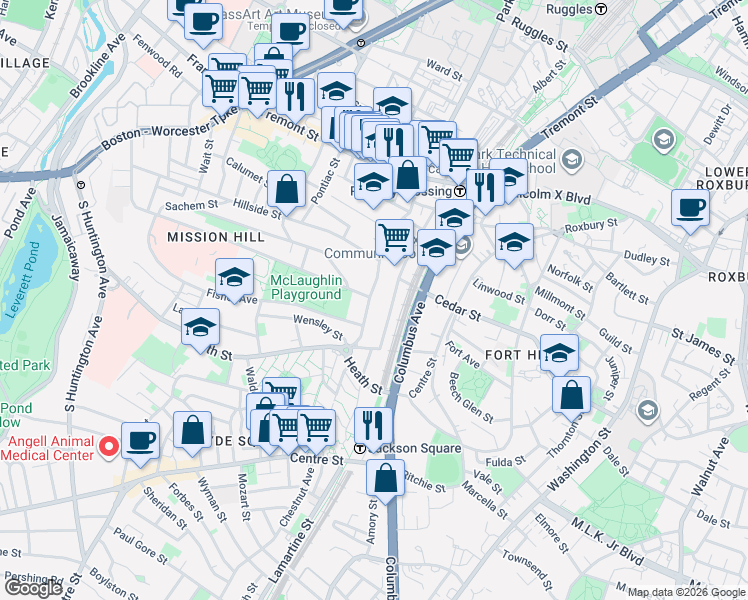This screenshot has height=600, width=748.
Task: Click the shopping bag marker above Roxbury Crossing label
Action: click(x=408, y=178)
